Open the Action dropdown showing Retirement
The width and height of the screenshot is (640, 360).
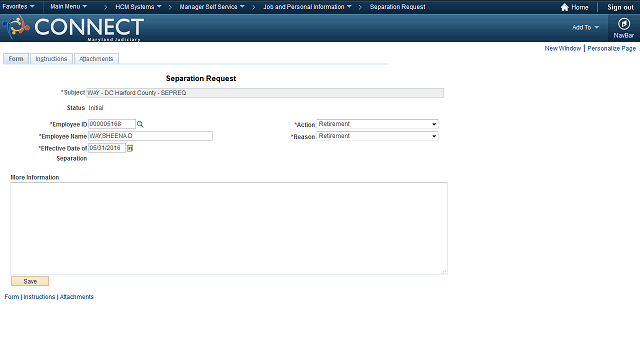click(378, 124)
